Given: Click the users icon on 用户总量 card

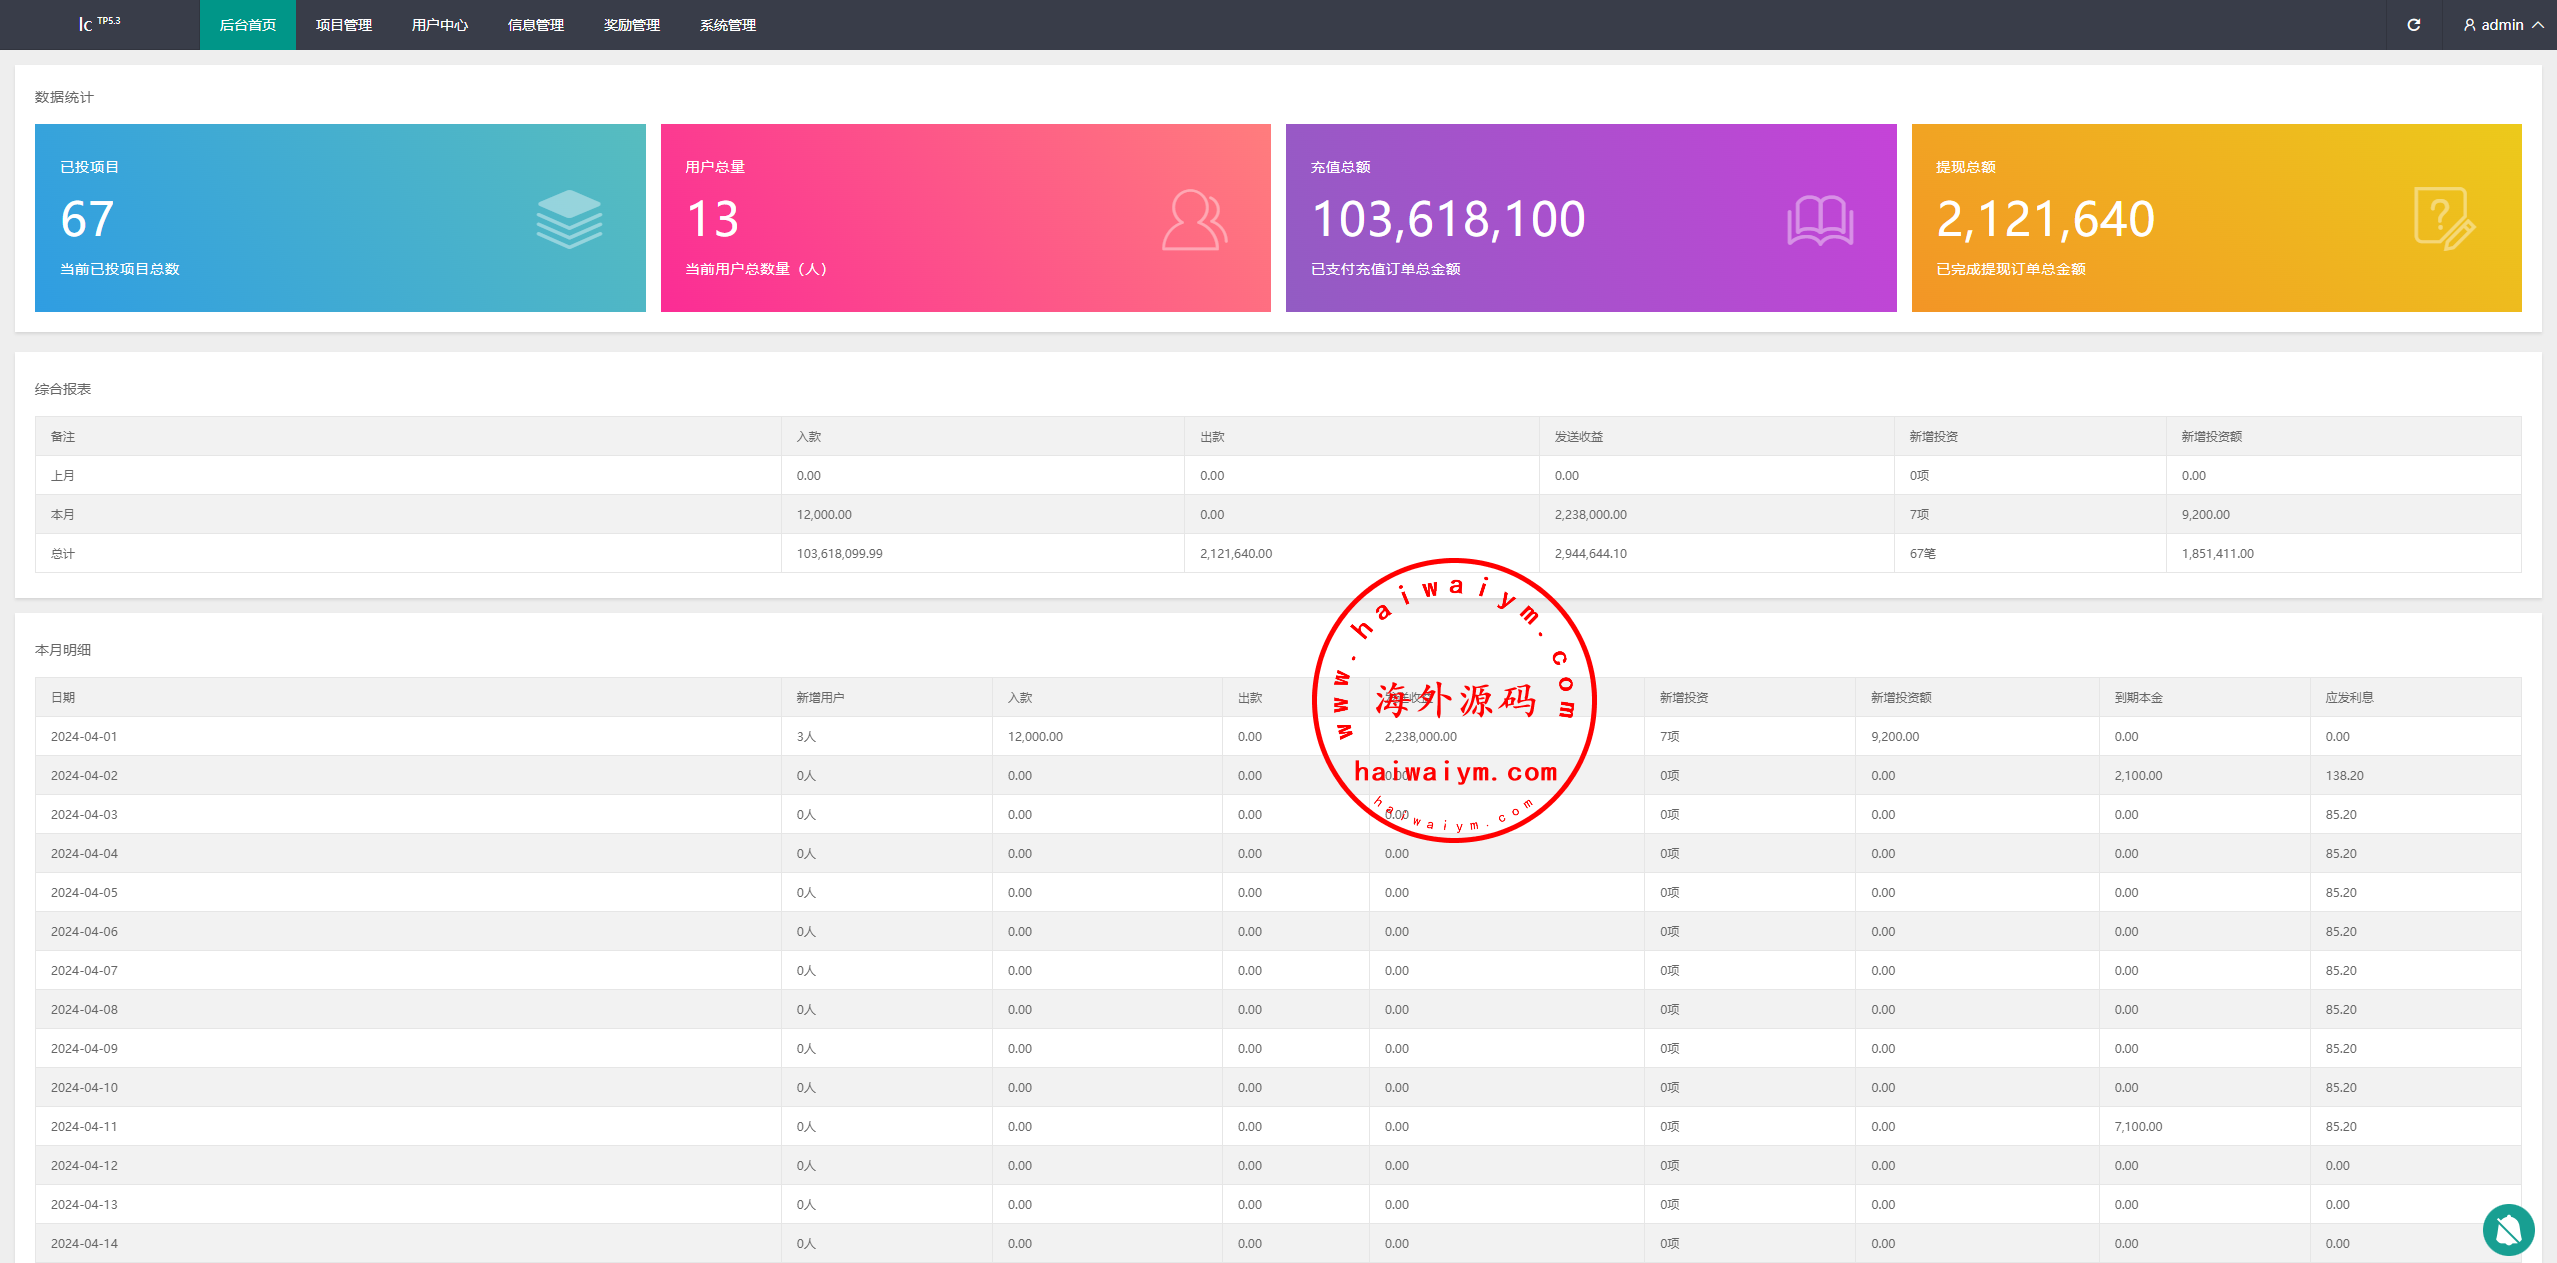Looking at the screenshot, I should tap(1194, 219).
